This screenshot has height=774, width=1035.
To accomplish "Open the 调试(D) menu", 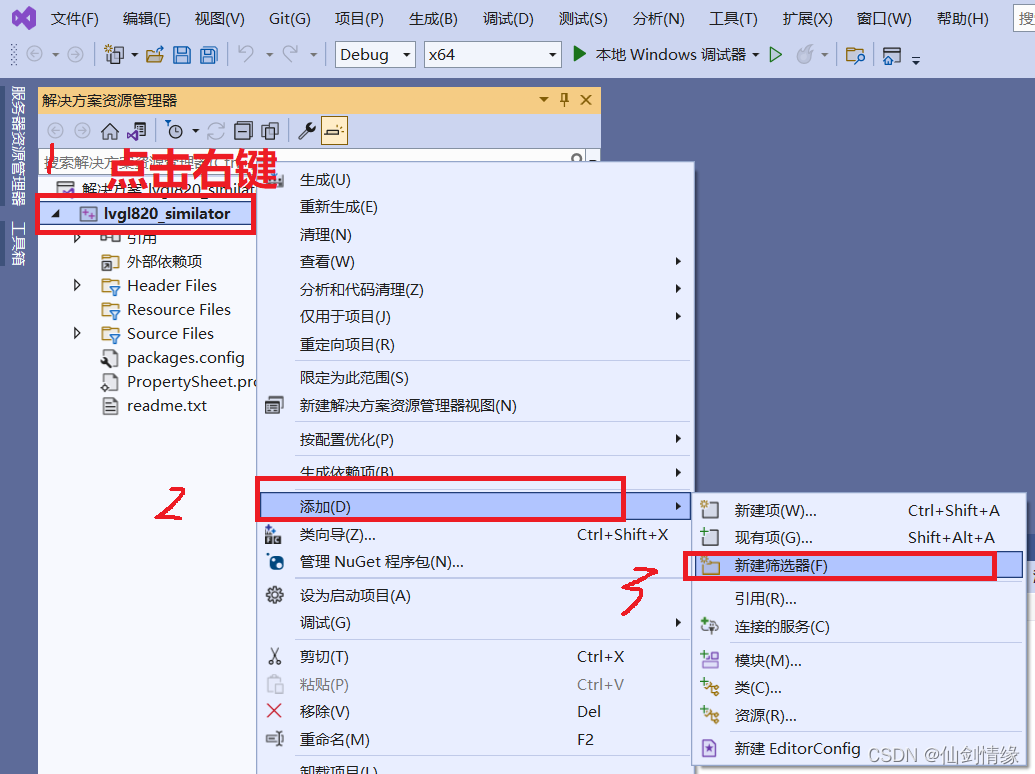I will [508, 18].
